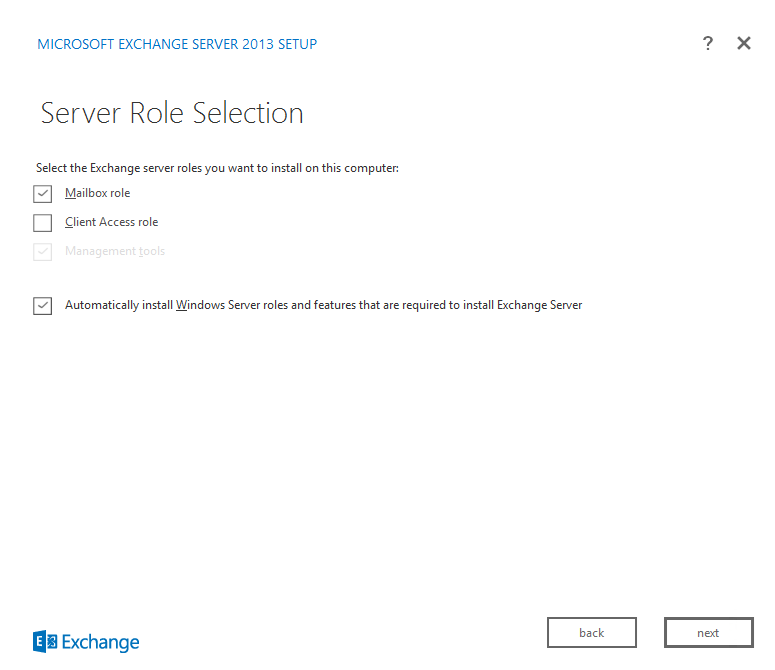
Task: Click the Server Role Selection heading
Action: [x=172, y=113]
